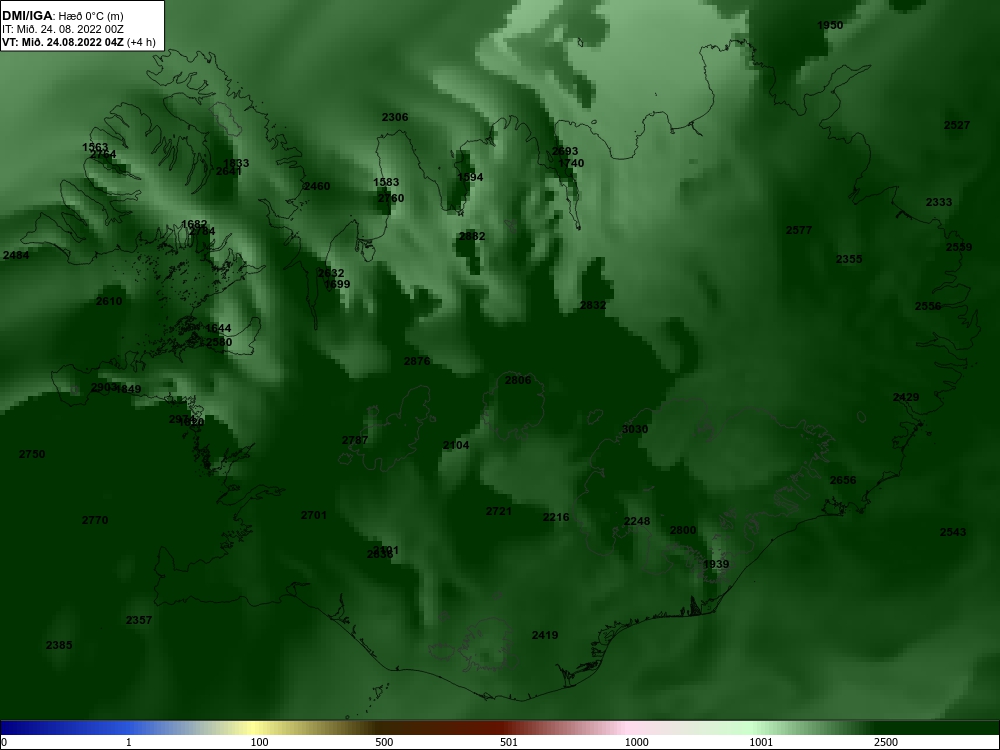Select the initial time line 'IT: Mið. 24. 08. 2022 00Z'

tap(62, 29)
